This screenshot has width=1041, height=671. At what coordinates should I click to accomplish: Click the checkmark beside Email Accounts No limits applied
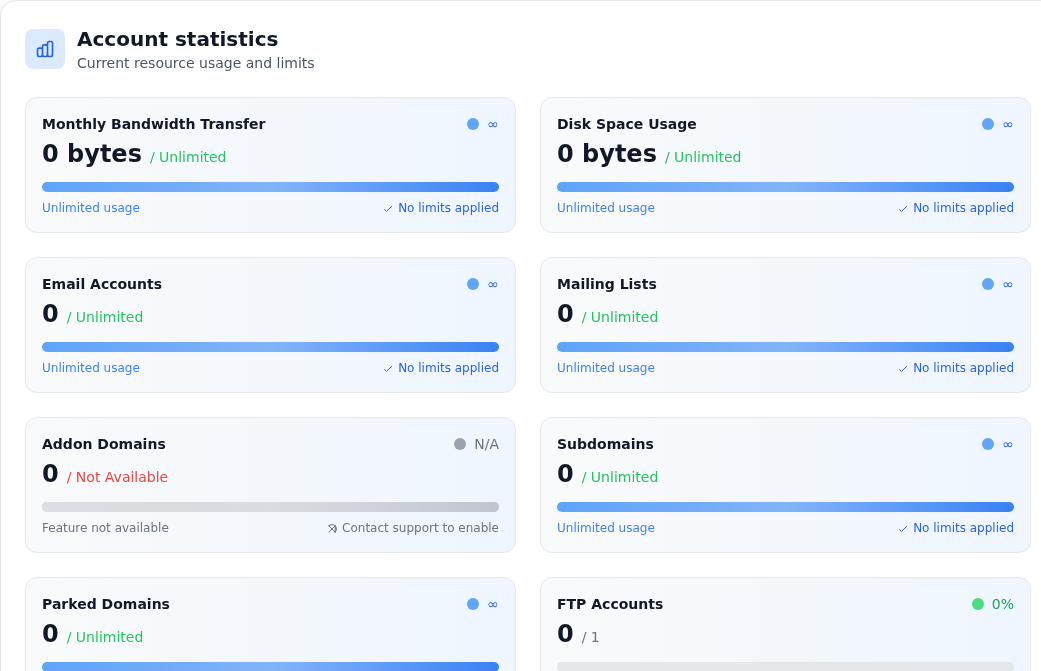click(388, 369)
